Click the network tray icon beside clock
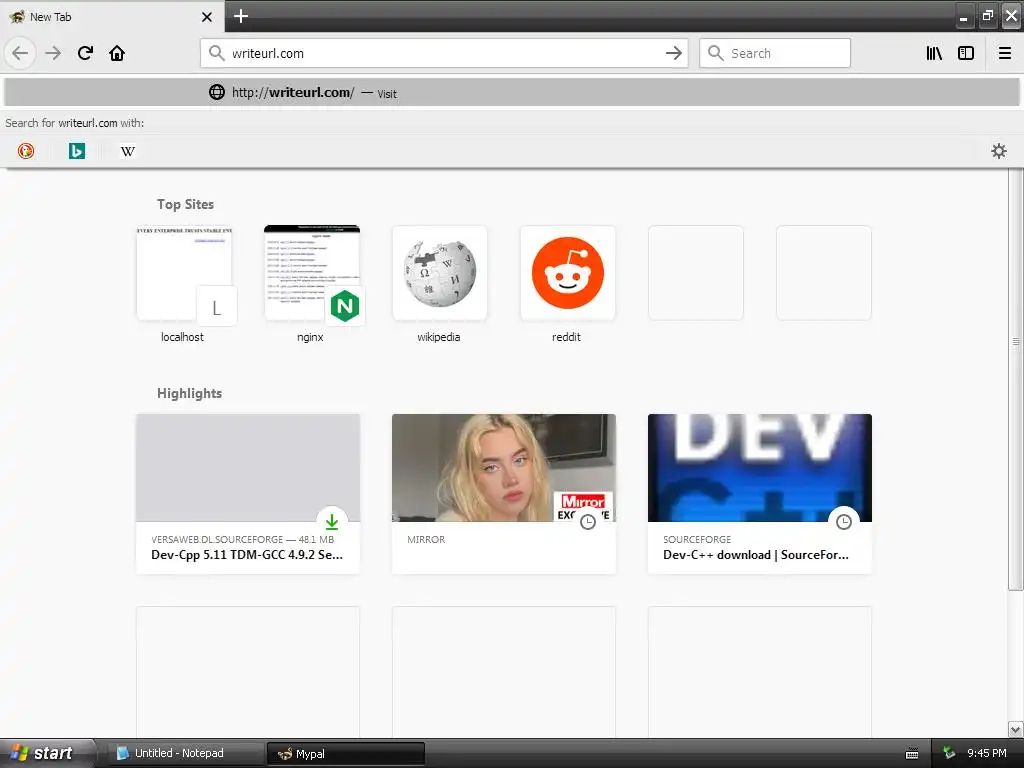 point(949,754)
